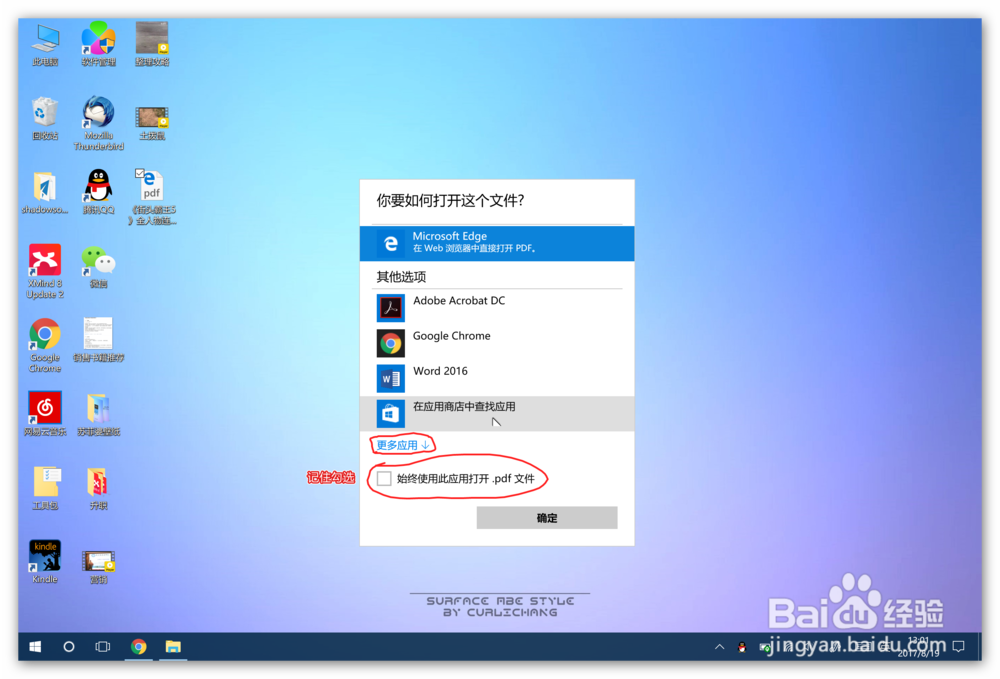Select the XMind 8 Update 2 shortcut
This screenshot has width=1000, height=679.
(x=45, y=272)
